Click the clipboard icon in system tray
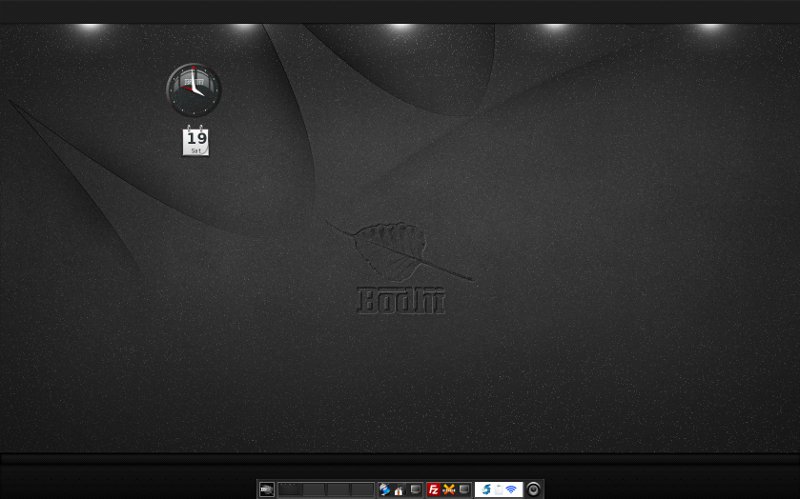 tap(498, 490)
